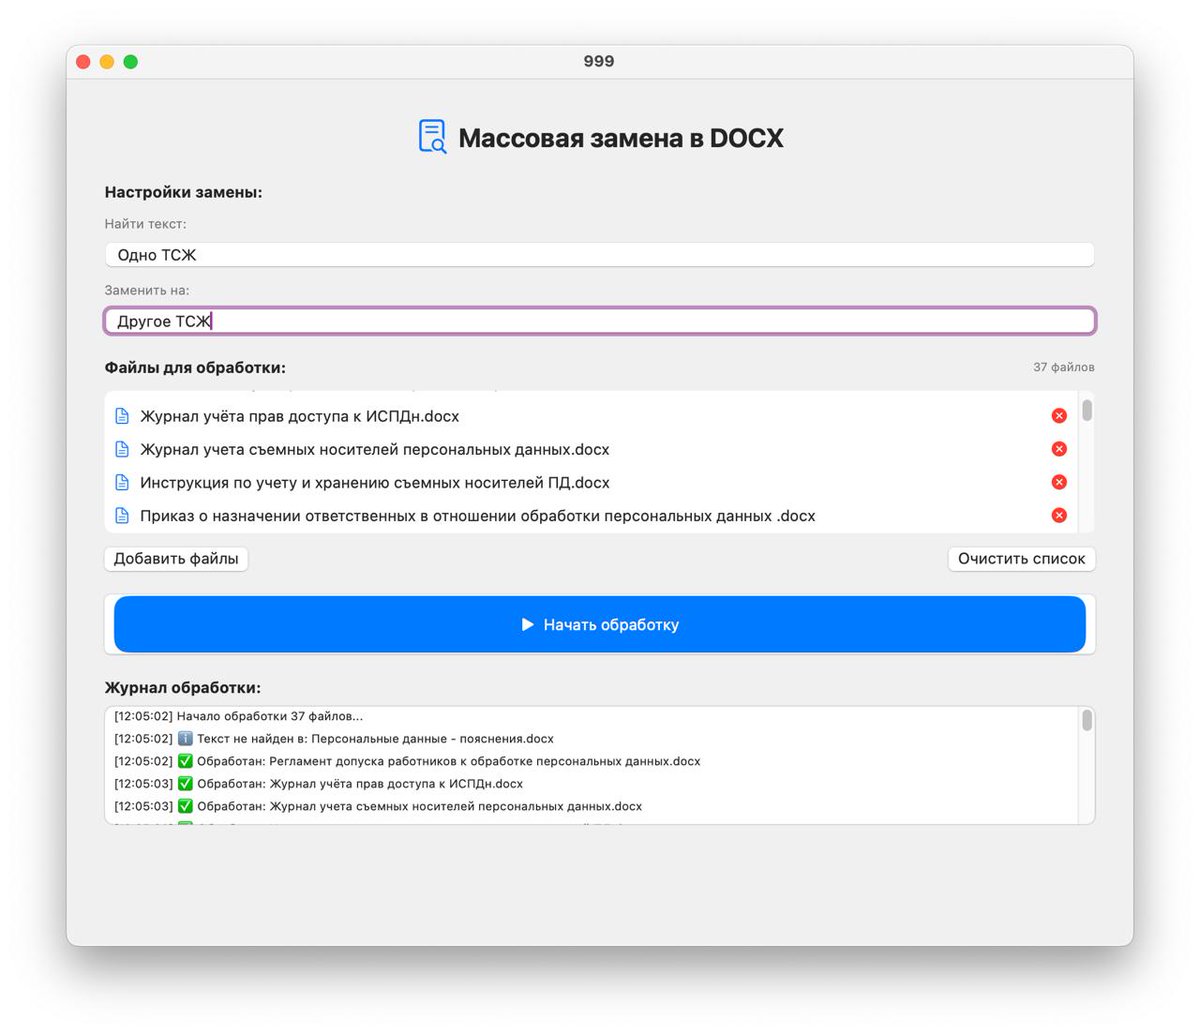The width and height of the screenshot is (1200, 1034).
Task: Click the info emoji on Текст не найден line
Action: coord(185,739)
